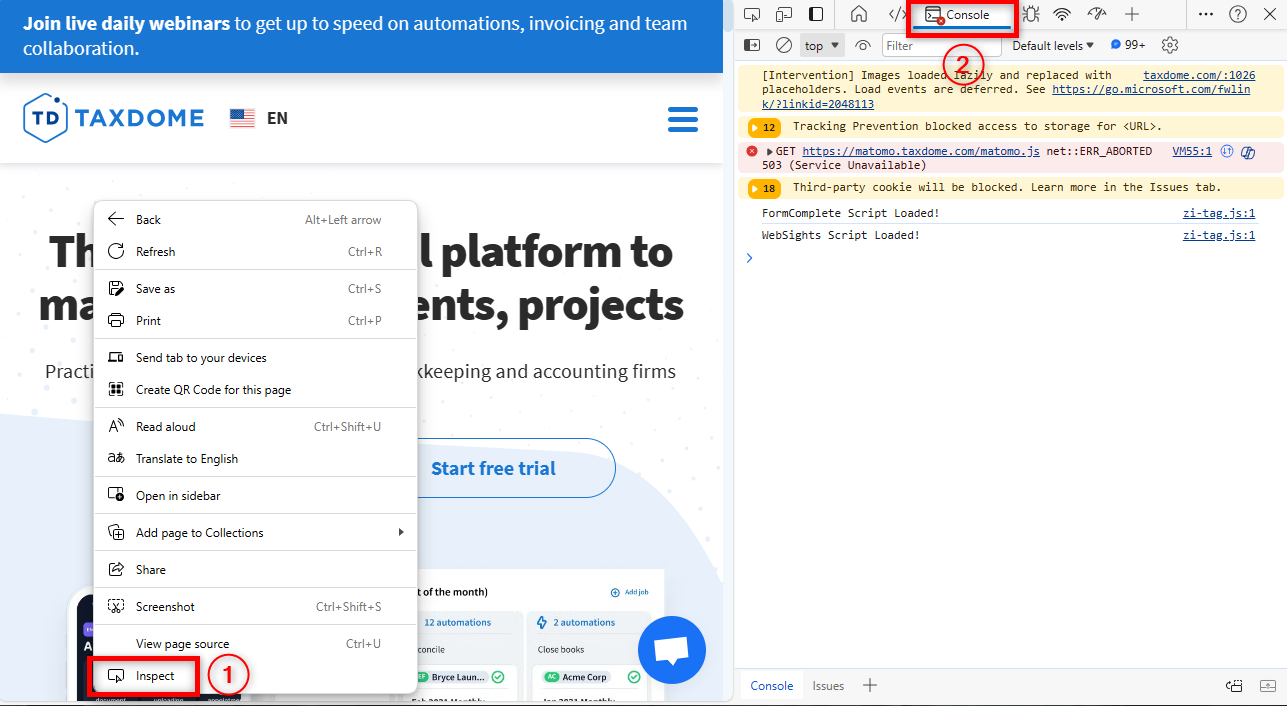1287x706 pixels.
Task: Open the Network wifi icon tab
Action: click(1062, 14)
